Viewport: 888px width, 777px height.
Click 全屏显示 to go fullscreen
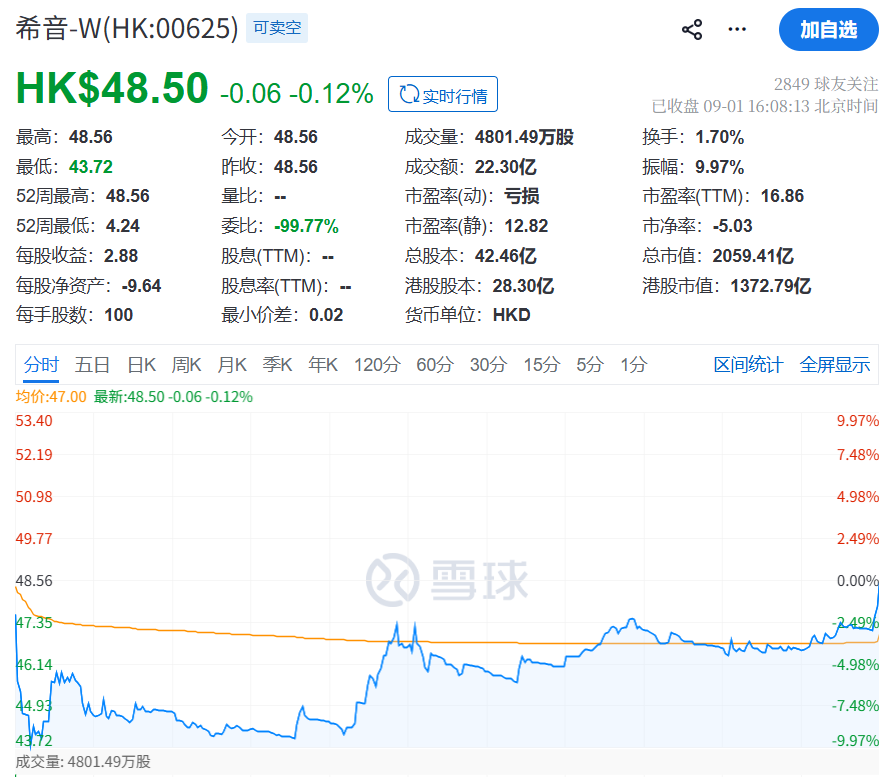835,365
